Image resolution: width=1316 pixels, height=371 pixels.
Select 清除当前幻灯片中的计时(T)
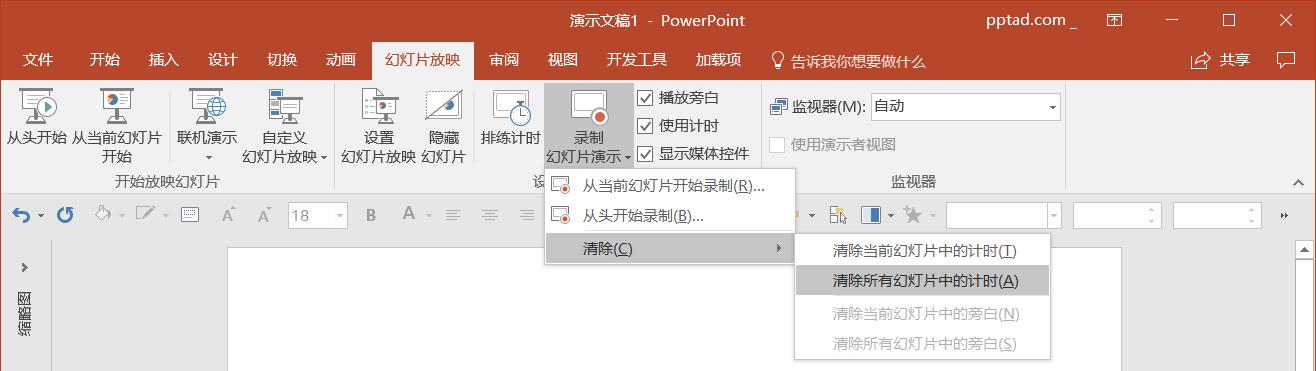click(x=922, y=250)
